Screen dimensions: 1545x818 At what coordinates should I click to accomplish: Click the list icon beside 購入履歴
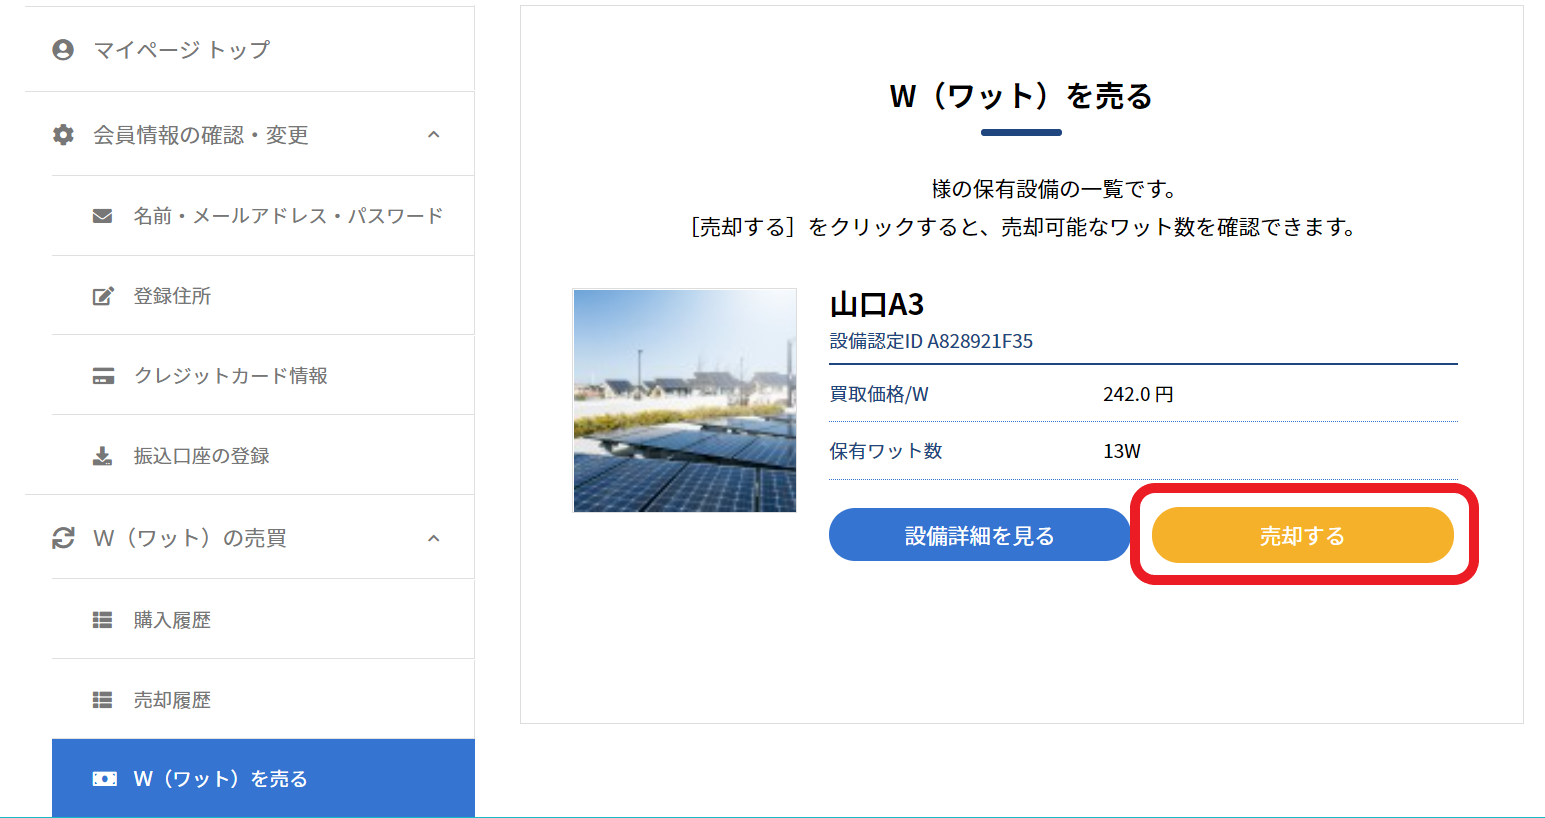pyautogui.click(x=102, y=620)
